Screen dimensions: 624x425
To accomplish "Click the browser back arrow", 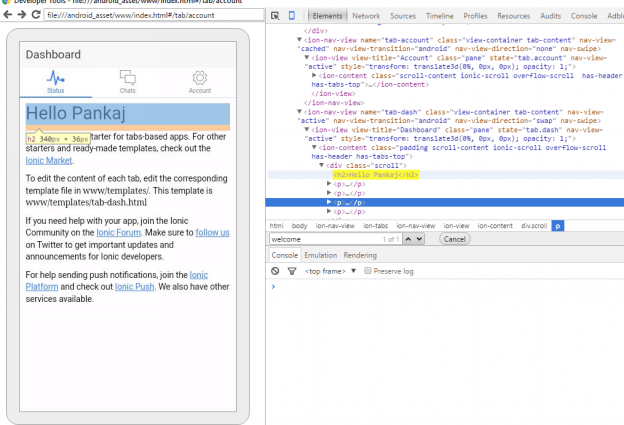I will click(8, 15).
